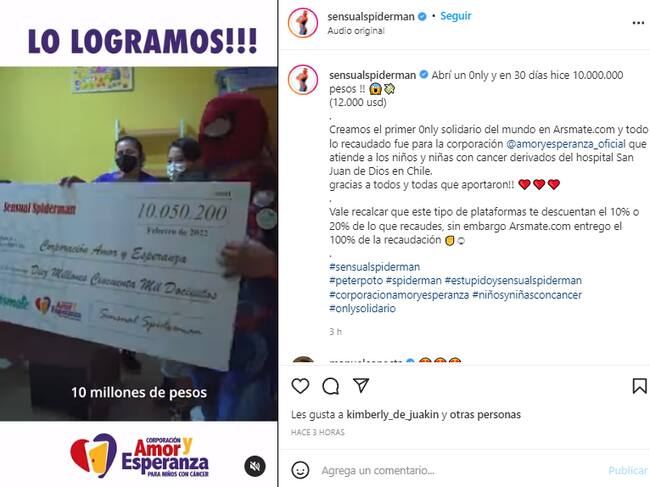Click the video showing the check
The width and height of the screenshot is (650, 487).
coord(138,244)
